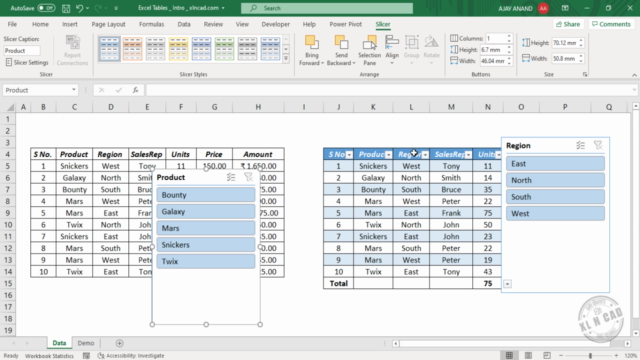Screen dimensions: 640x360
Task: Select Twix in Product slicer
Action: 206,261
